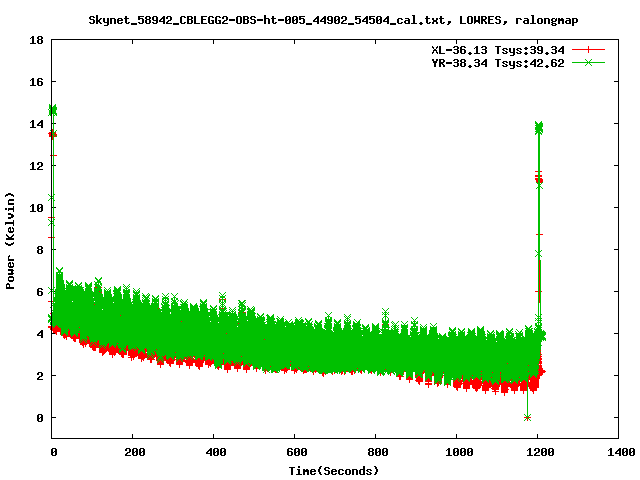Click the Power (Kelvin) y-axis label

click(10, 241)
